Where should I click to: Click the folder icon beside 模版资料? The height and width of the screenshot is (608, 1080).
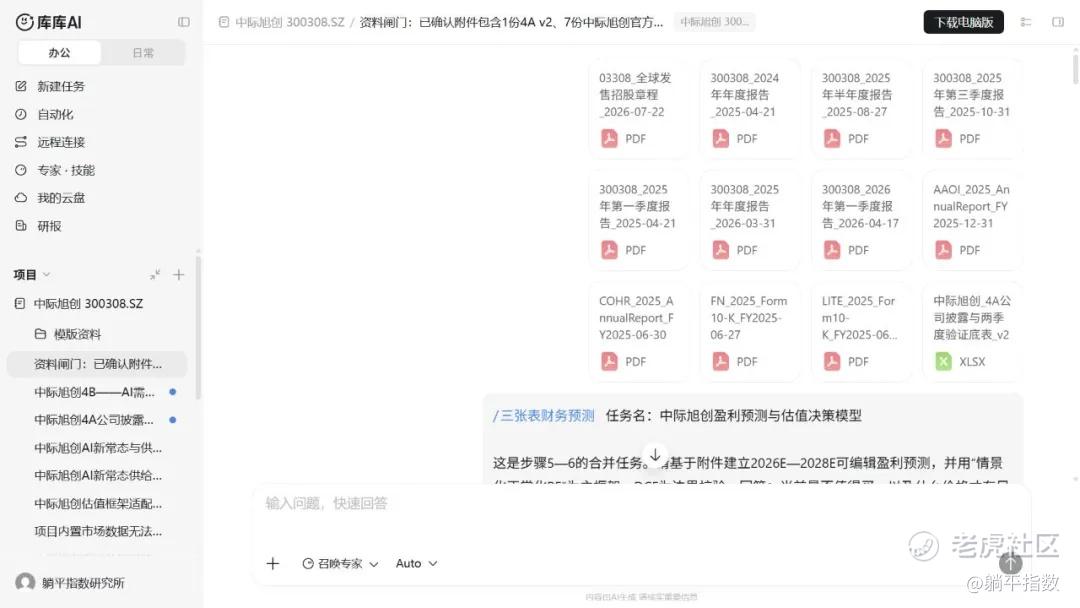coord(41,334)
